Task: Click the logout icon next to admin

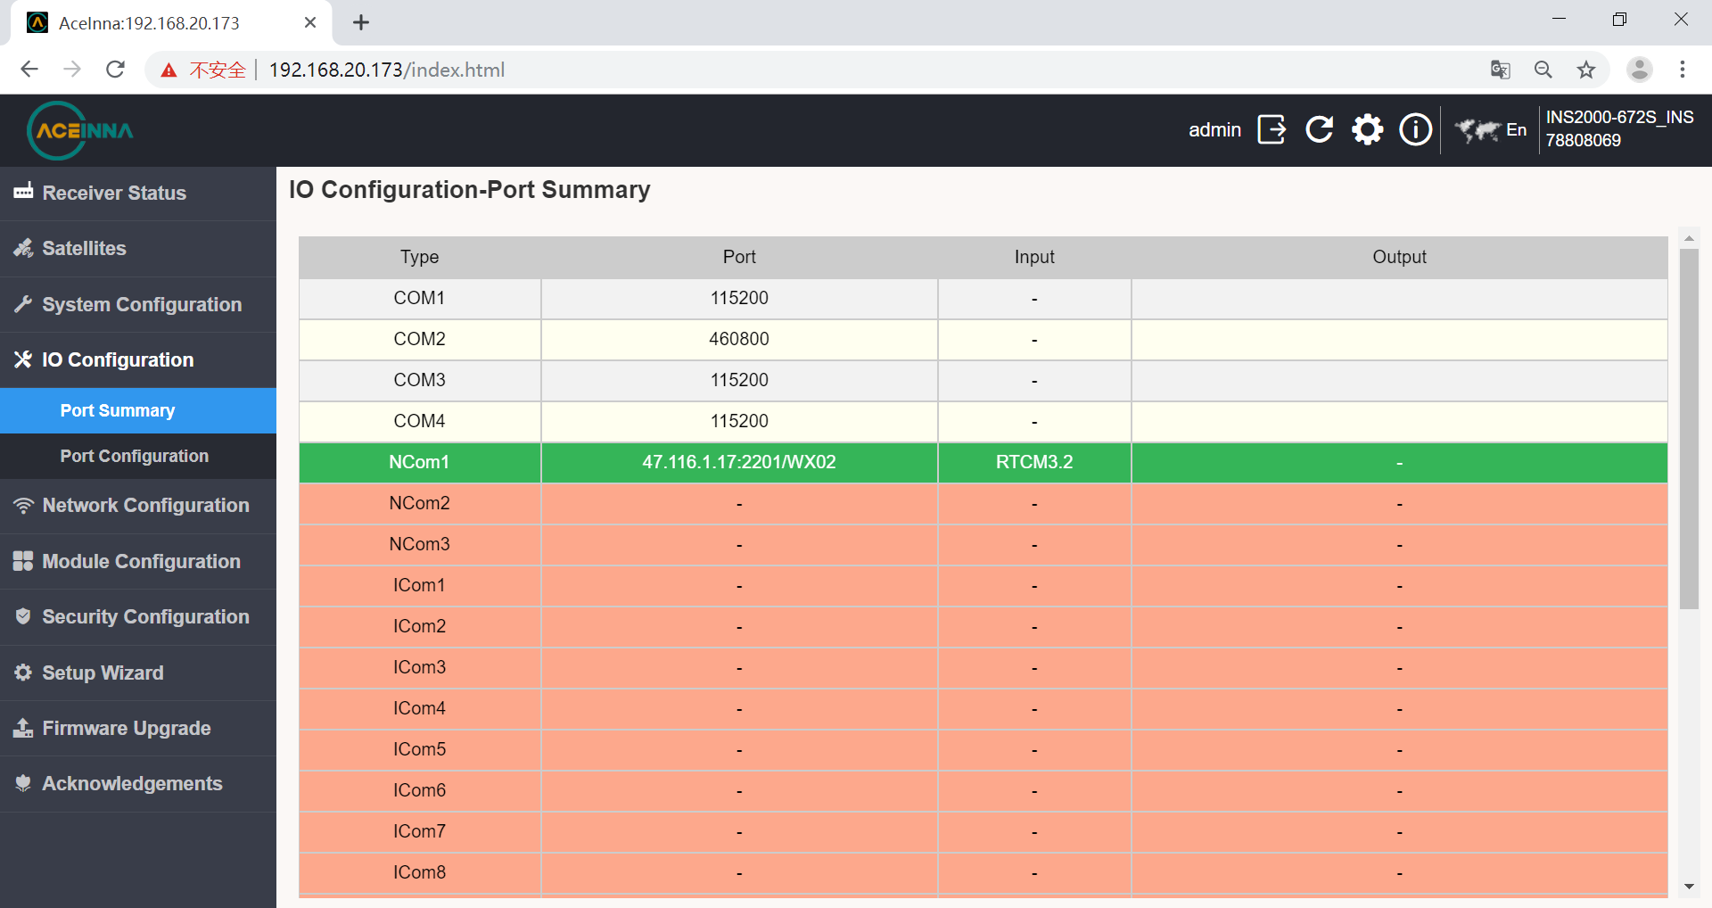Action: click(x=1271, y=130)
